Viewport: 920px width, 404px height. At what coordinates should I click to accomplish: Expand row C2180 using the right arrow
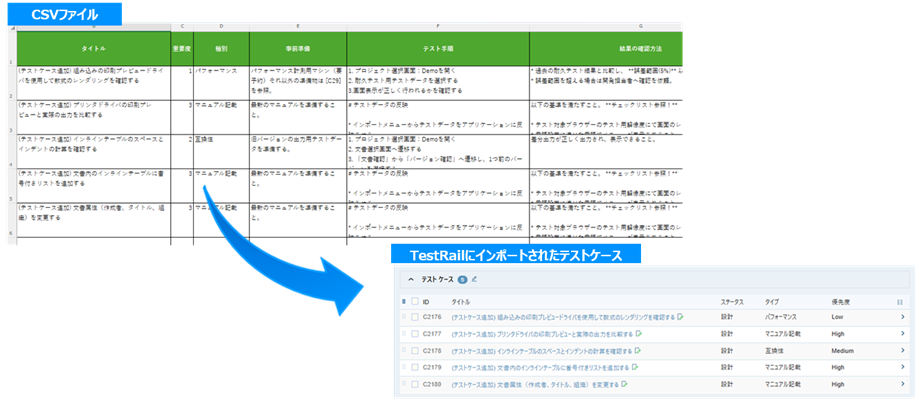click(x=901, y=384)
